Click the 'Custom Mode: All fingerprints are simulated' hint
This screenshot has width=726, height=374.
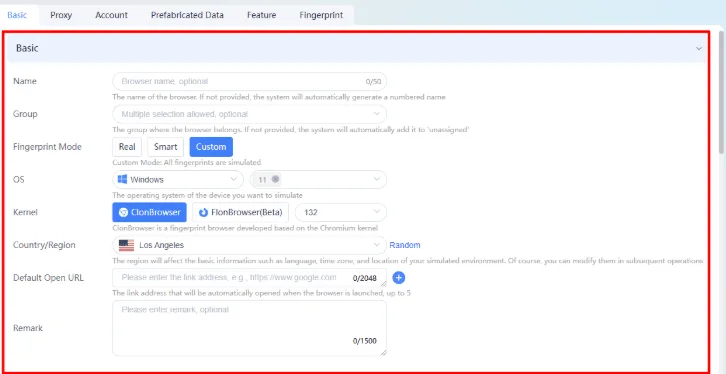tap(187, 162)
